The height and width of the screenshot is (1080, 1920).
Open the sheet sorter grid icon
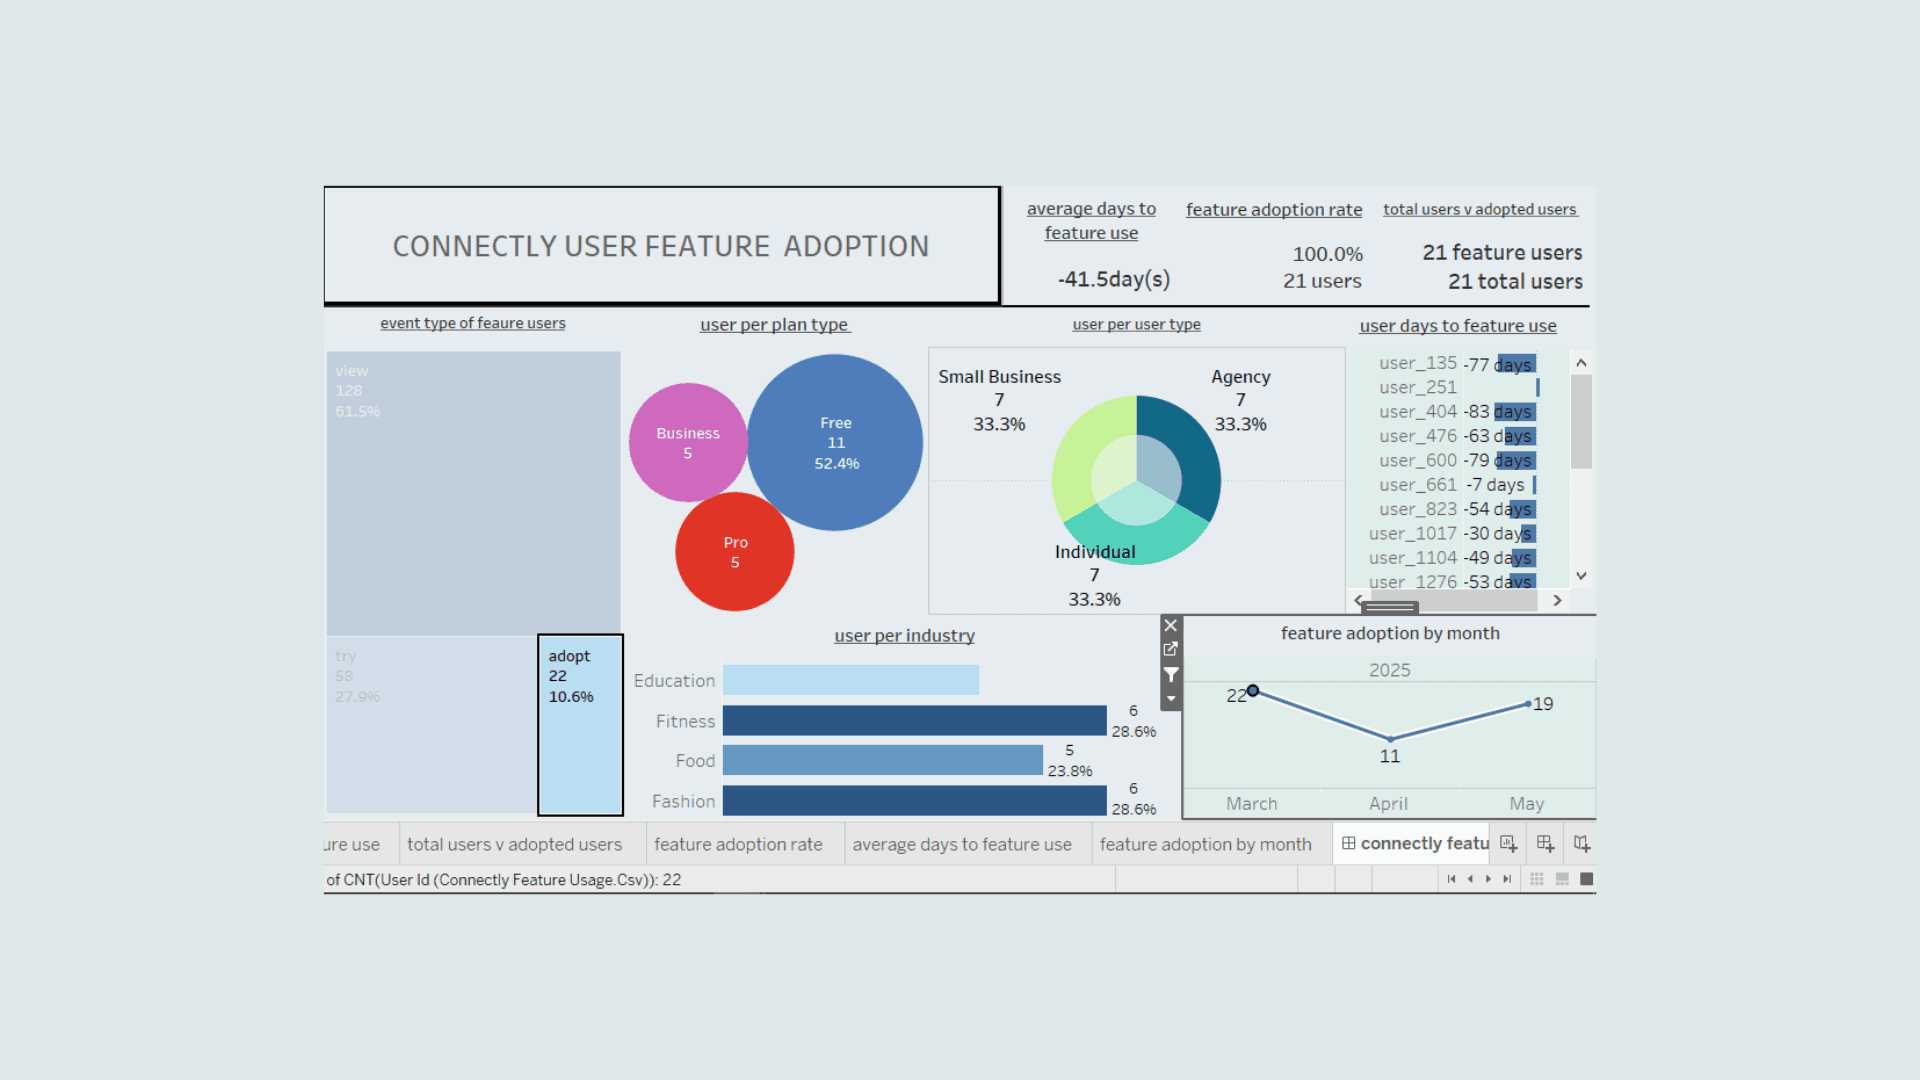click(1536, 879)
